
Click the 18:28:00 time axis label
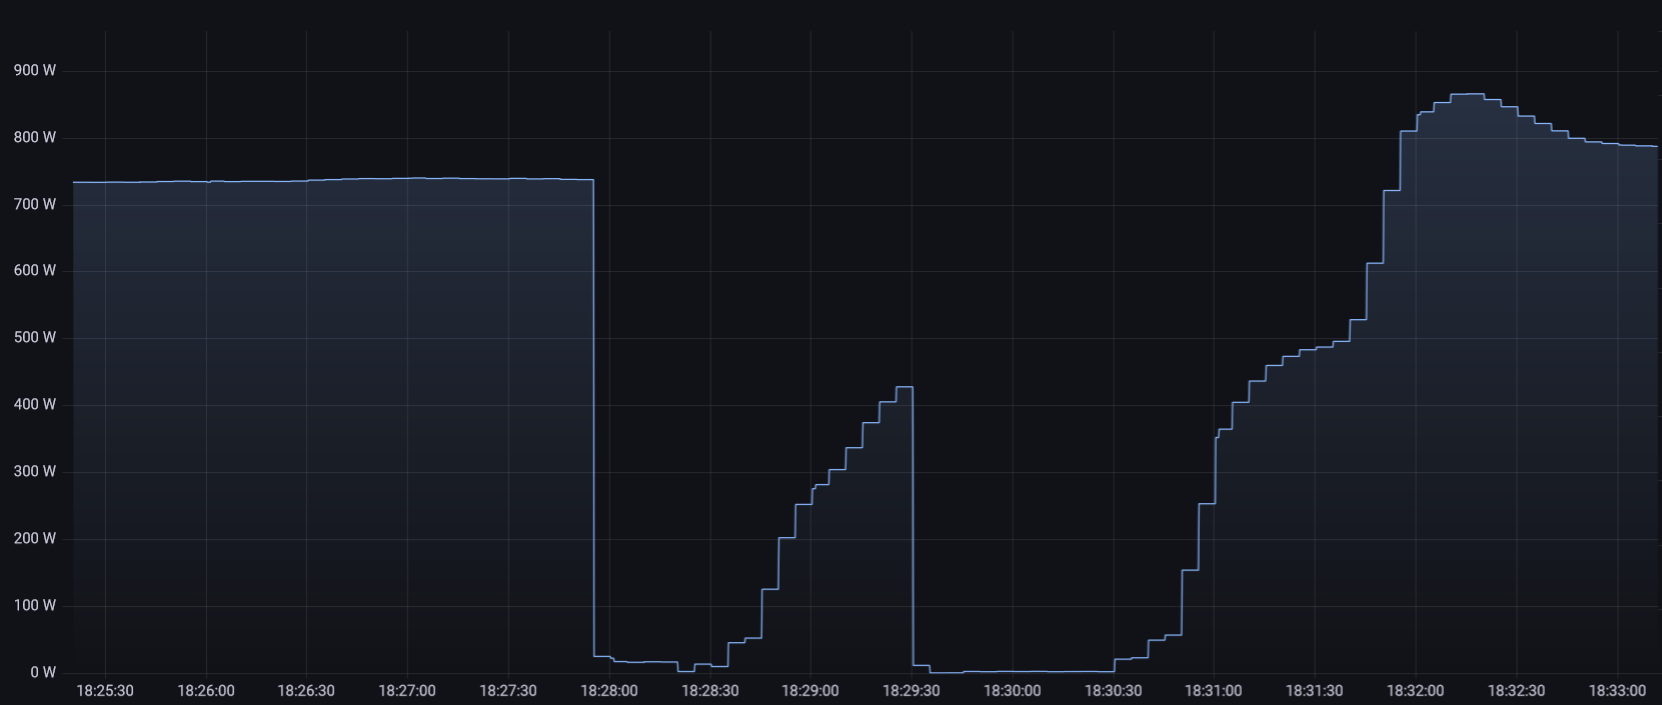pyautogui.click(x=609, y=691)
